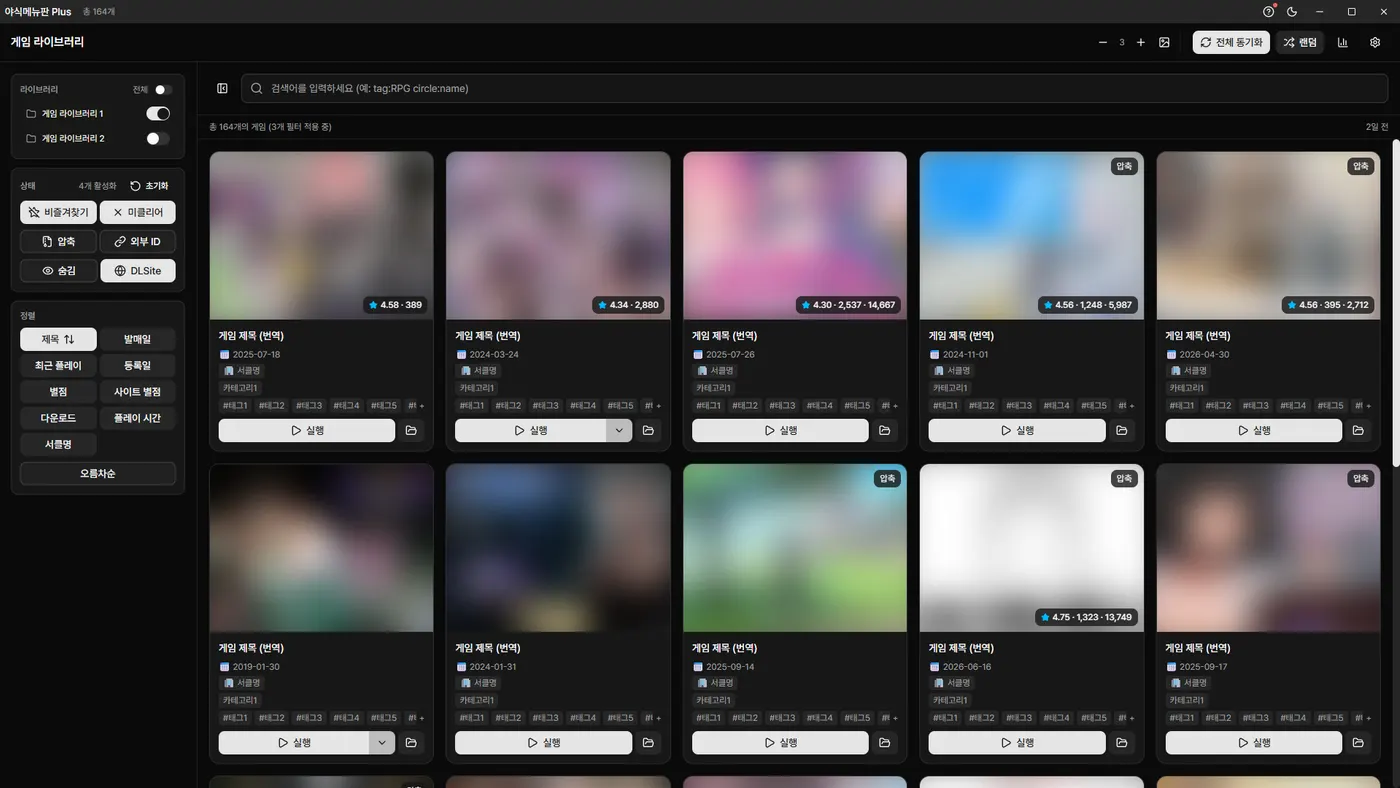This screenshot has width=1400, height=788.
Task: Toggle the 압축 status filter
Action: click(58, 241)
